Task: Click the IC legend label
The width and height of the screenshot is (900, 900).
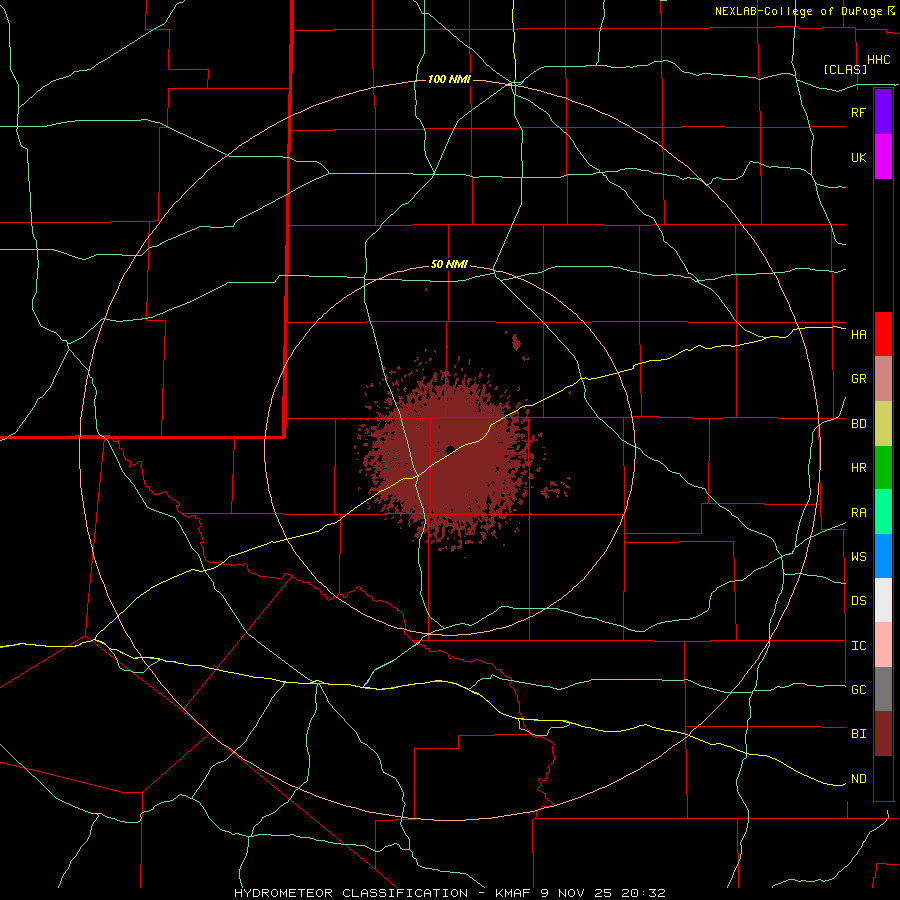Action: click(x=858, y=646)
